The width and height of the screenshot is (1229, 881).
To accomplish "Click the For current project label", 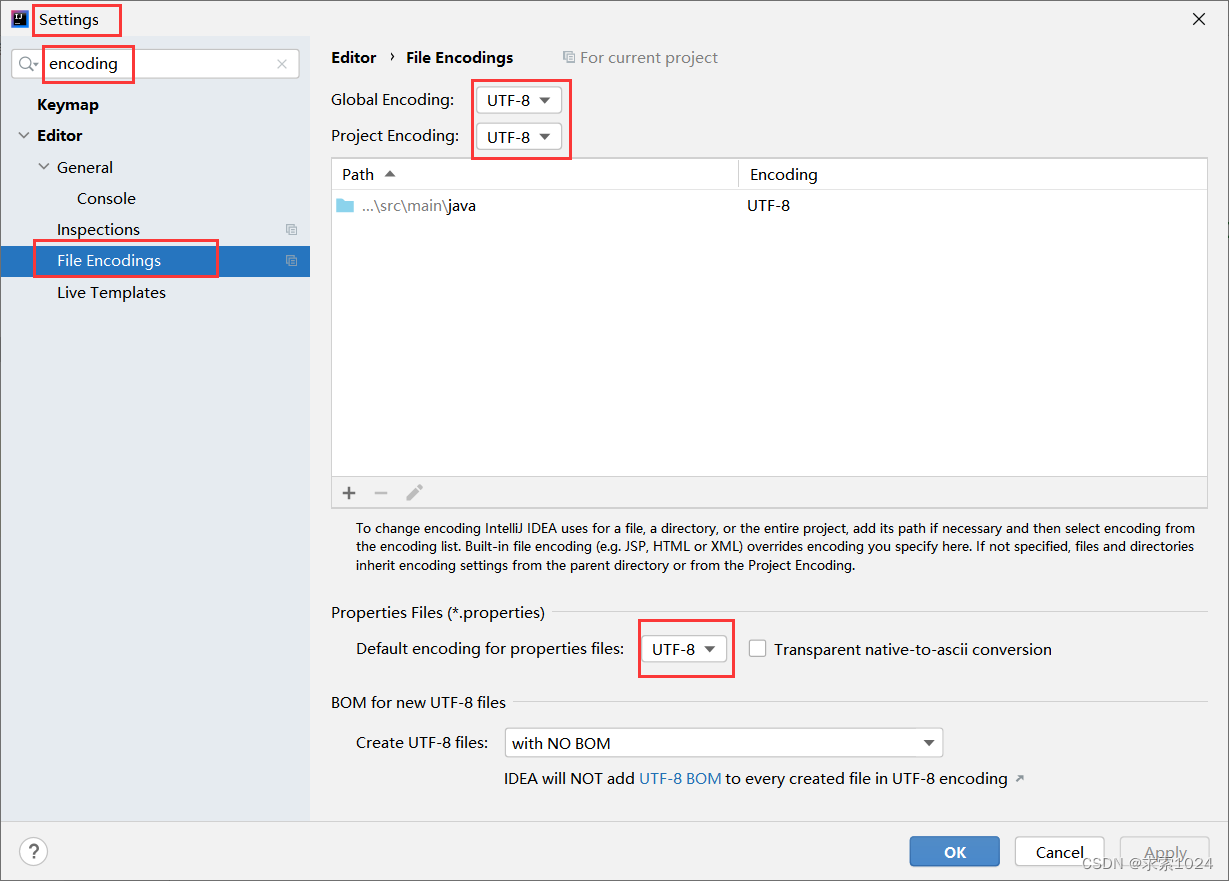I will click(x=649, y=58).
